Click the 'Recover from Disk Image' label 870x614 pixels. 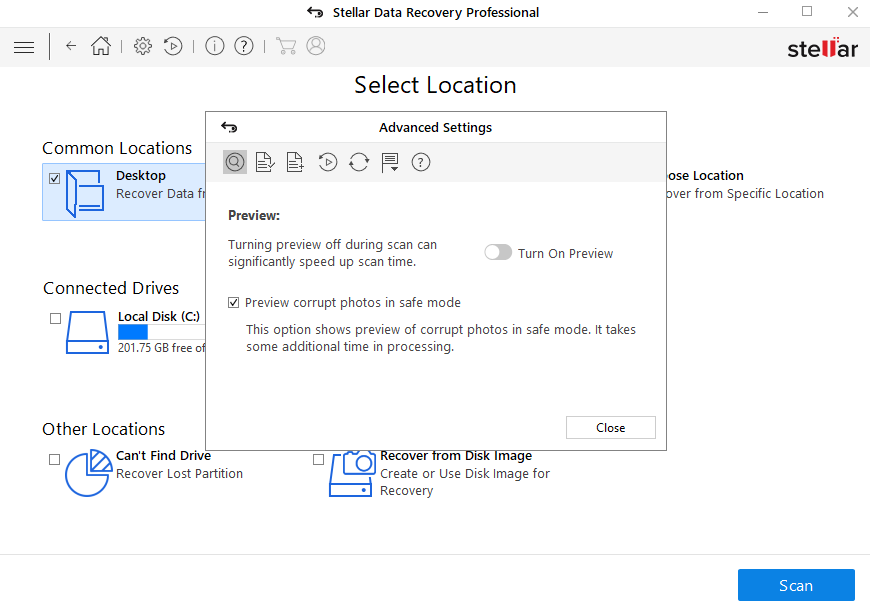456,456
